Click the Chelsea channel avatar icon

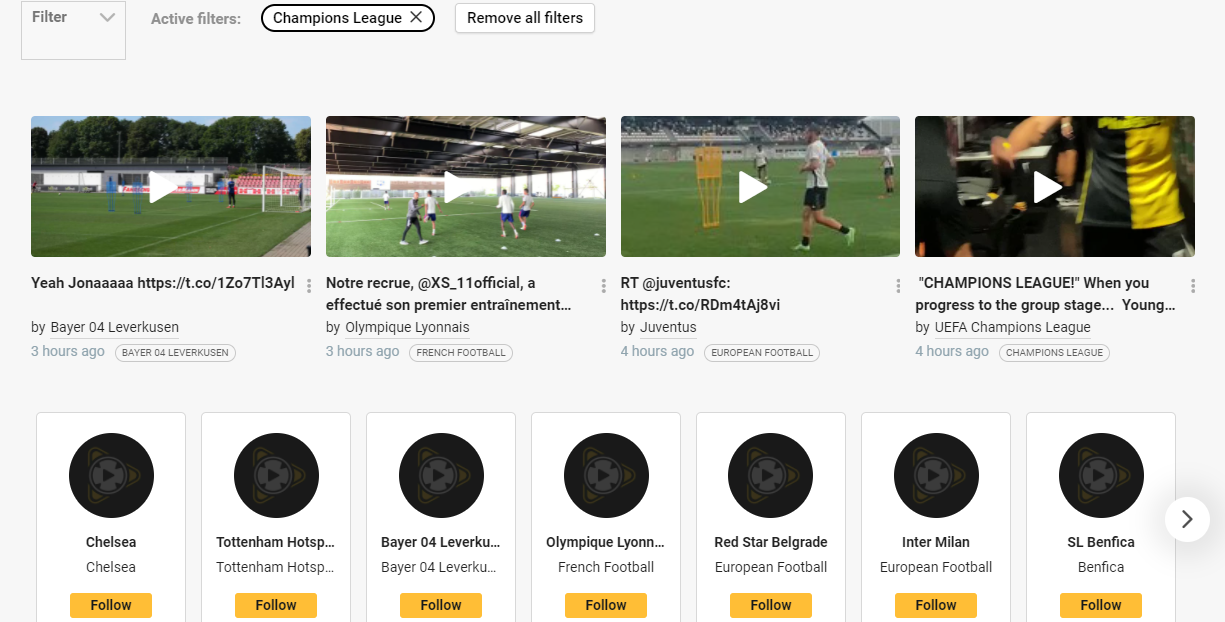point(111,475)
